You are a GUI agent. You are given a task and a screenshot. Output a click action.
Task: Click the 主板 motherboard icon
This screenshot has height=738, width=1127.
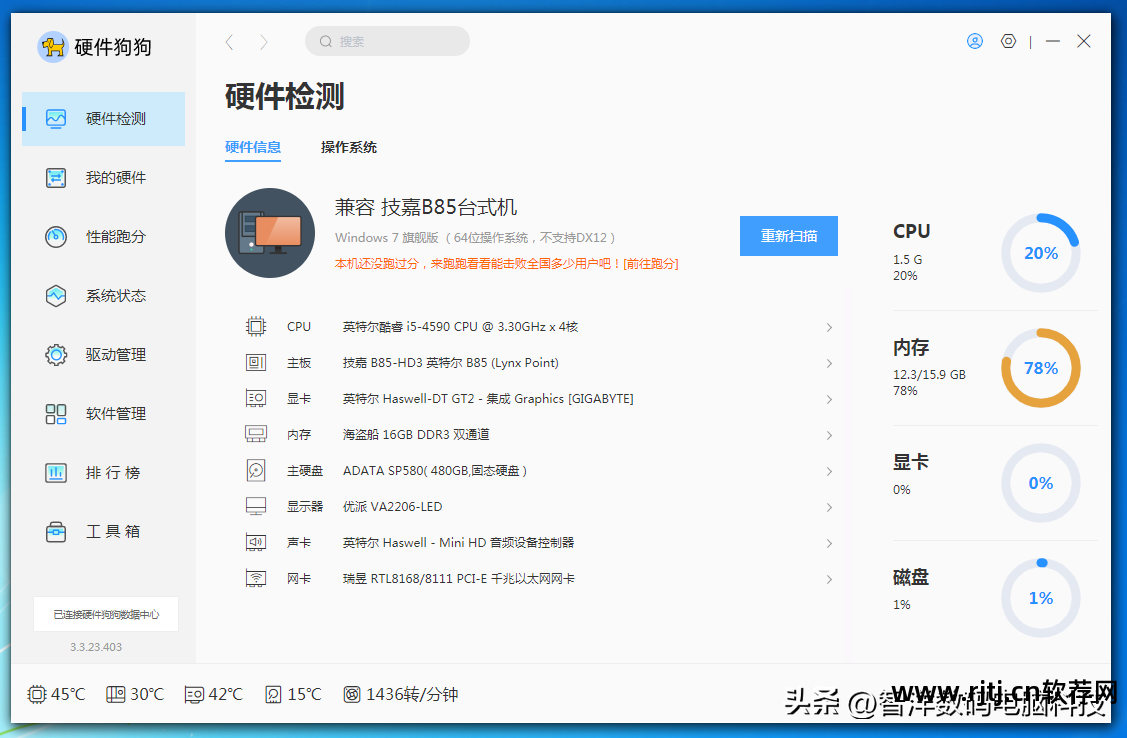256,363
